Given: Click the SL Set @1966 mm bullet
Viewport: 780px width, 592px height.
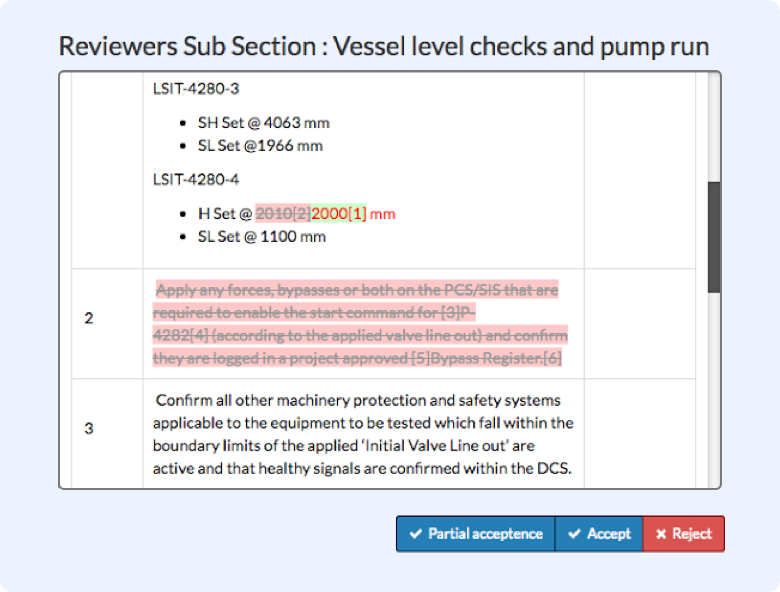Looking at the screenshot, I should [x=260, y=146].
